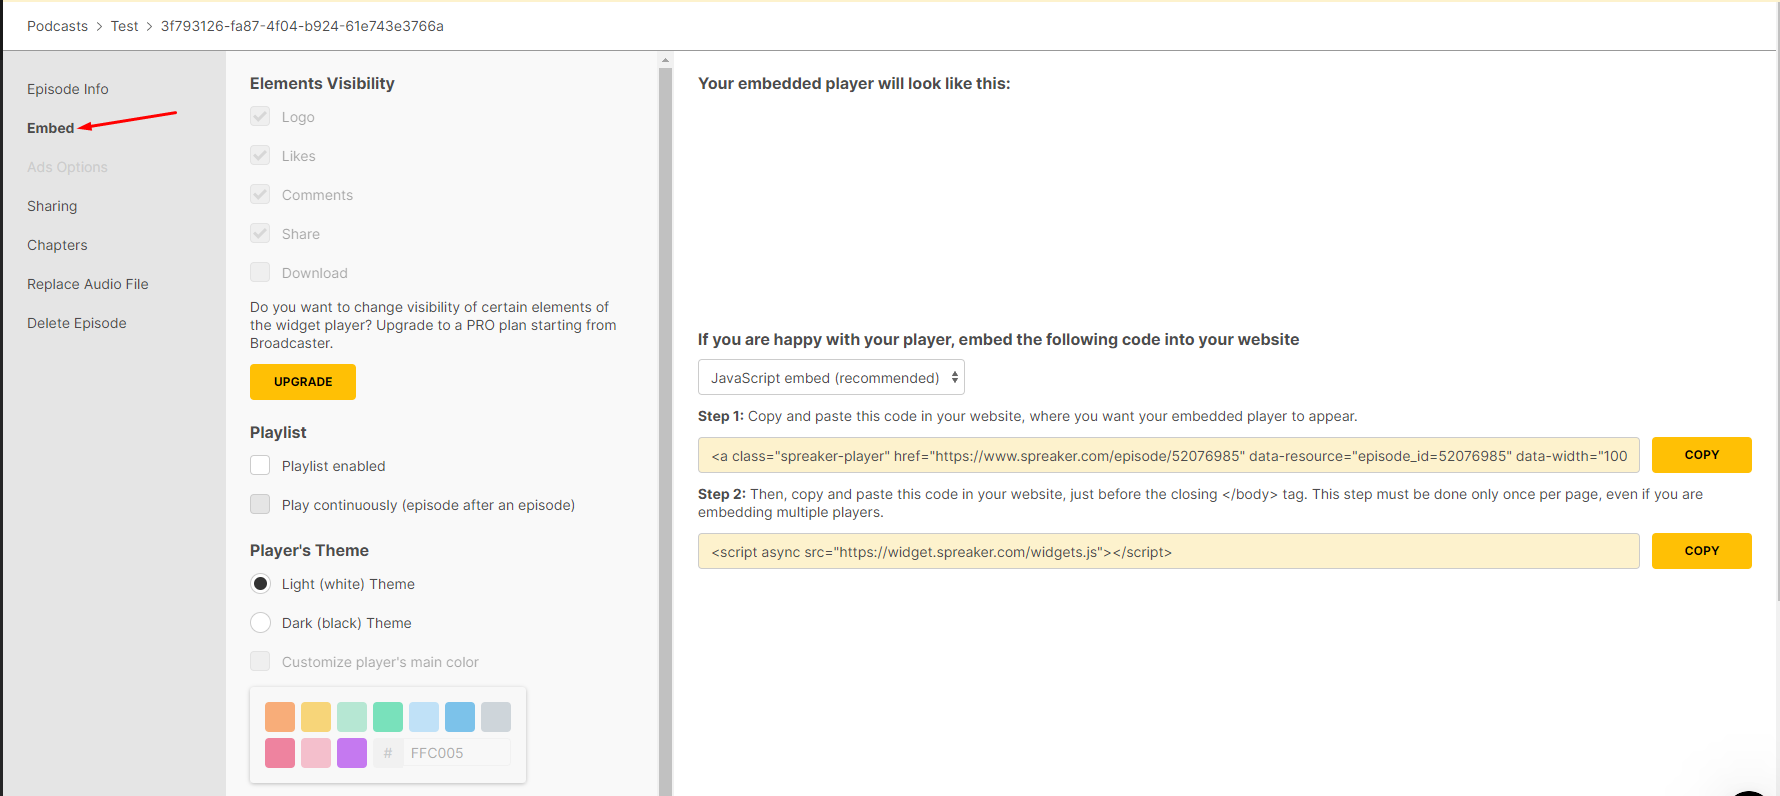Click the Podcasts breadcrumb link
The height and width of the screenshot is (796, 1780).
(57, 26)
